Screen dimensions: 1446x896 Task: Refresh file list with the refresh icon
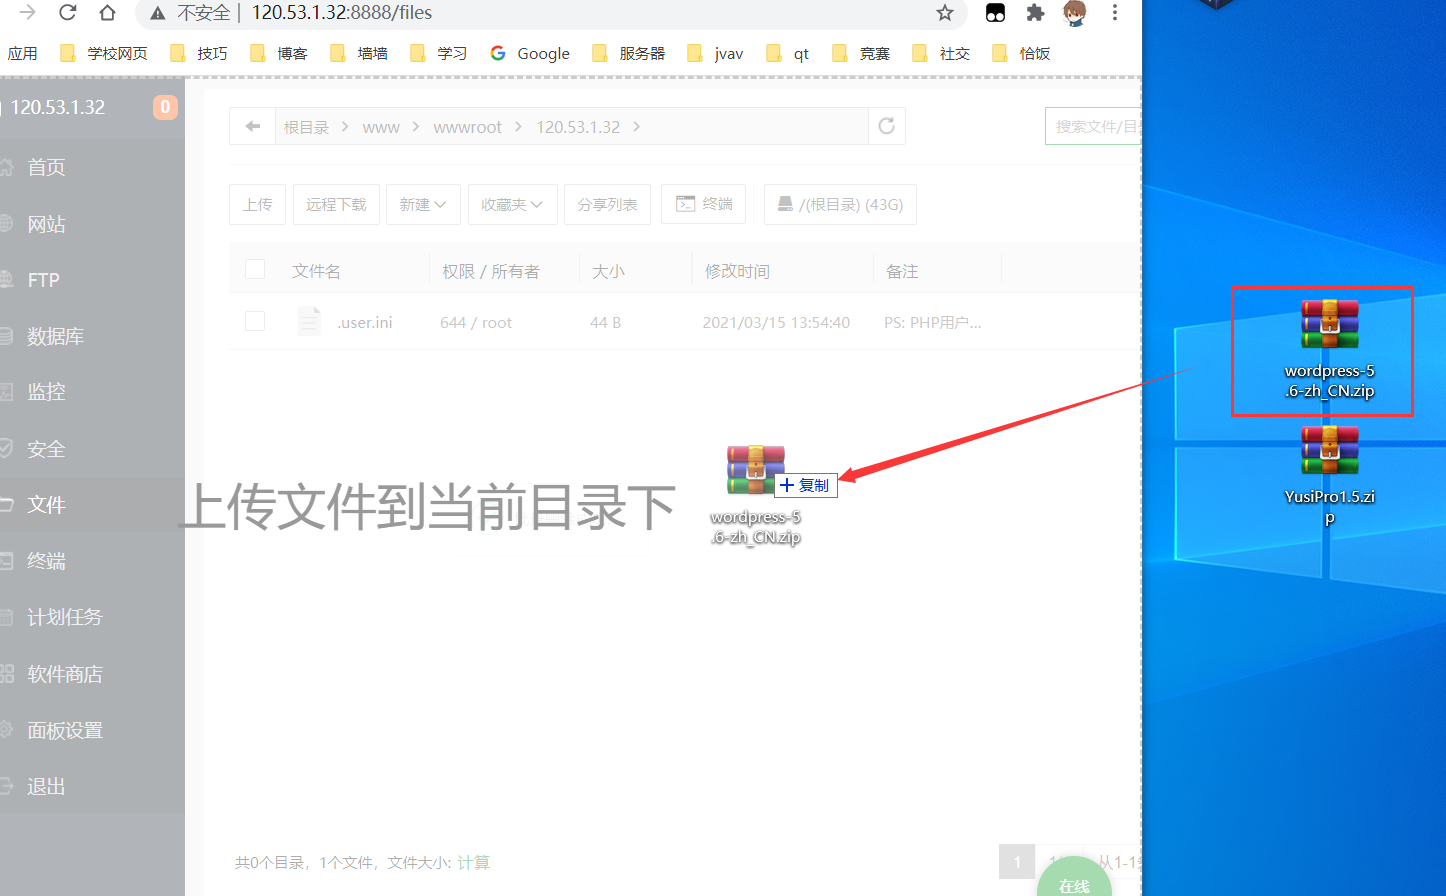click(886, 125)
